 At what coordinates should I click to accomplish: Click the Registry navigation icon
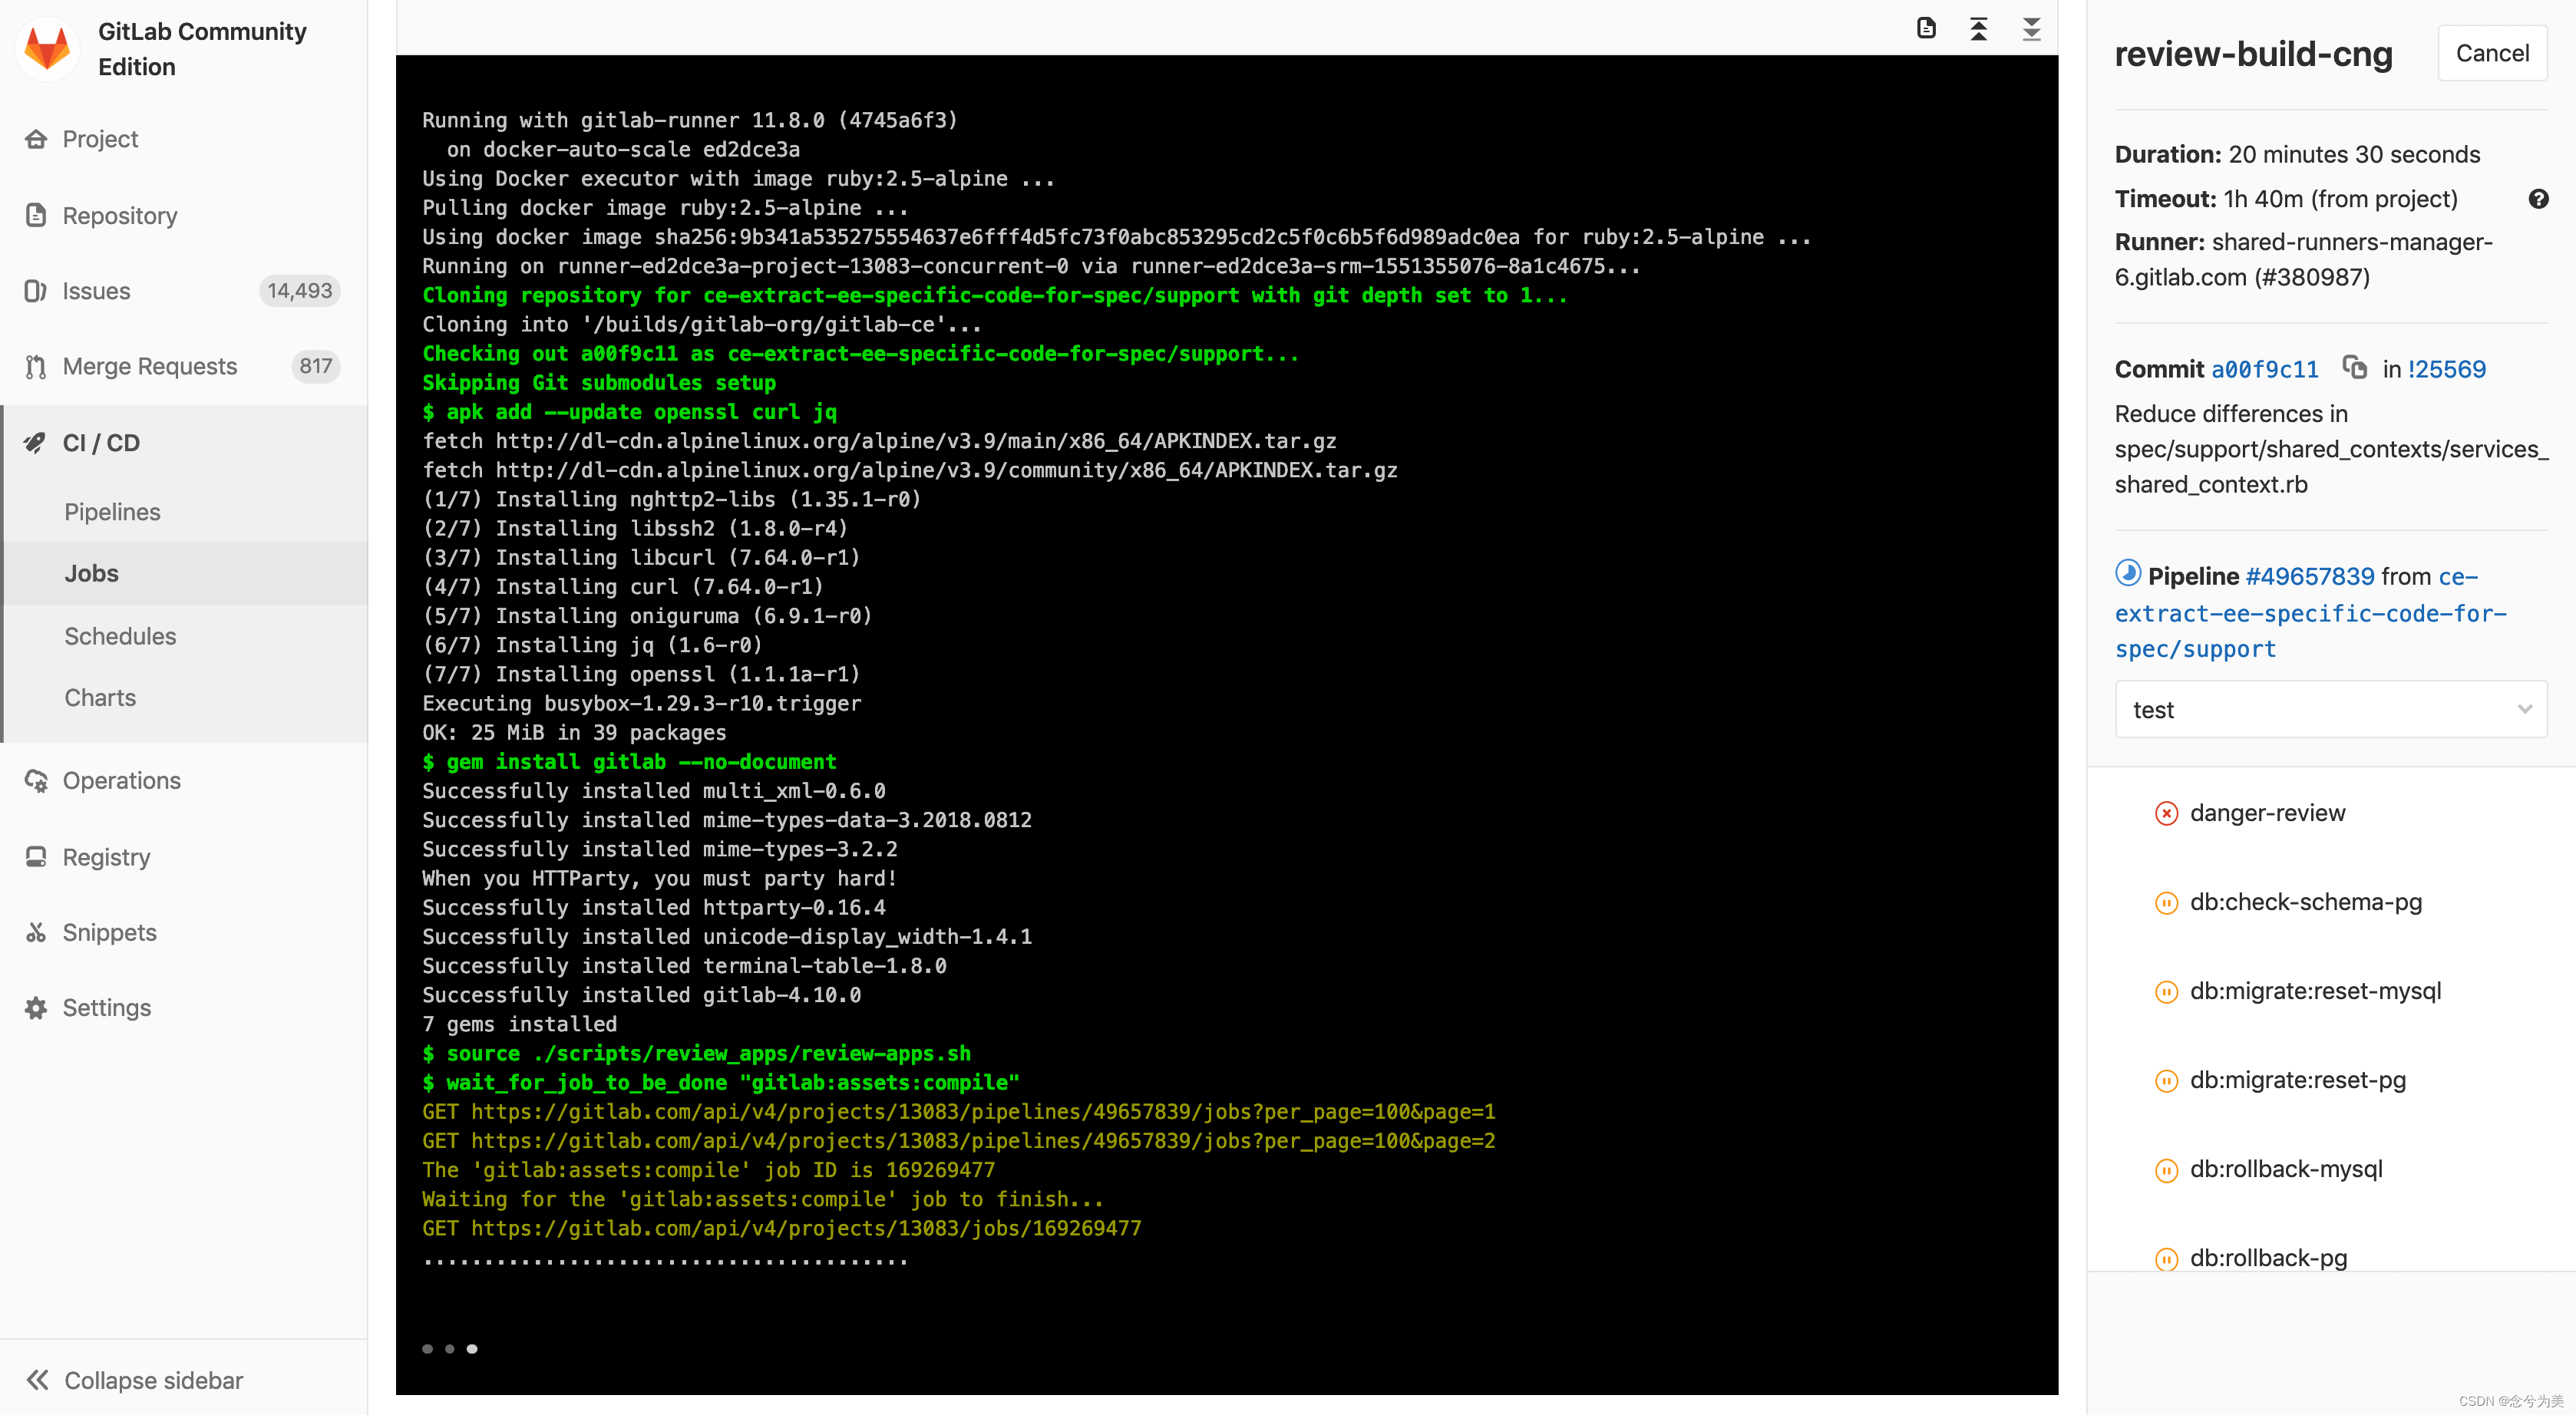pos(38,856)
